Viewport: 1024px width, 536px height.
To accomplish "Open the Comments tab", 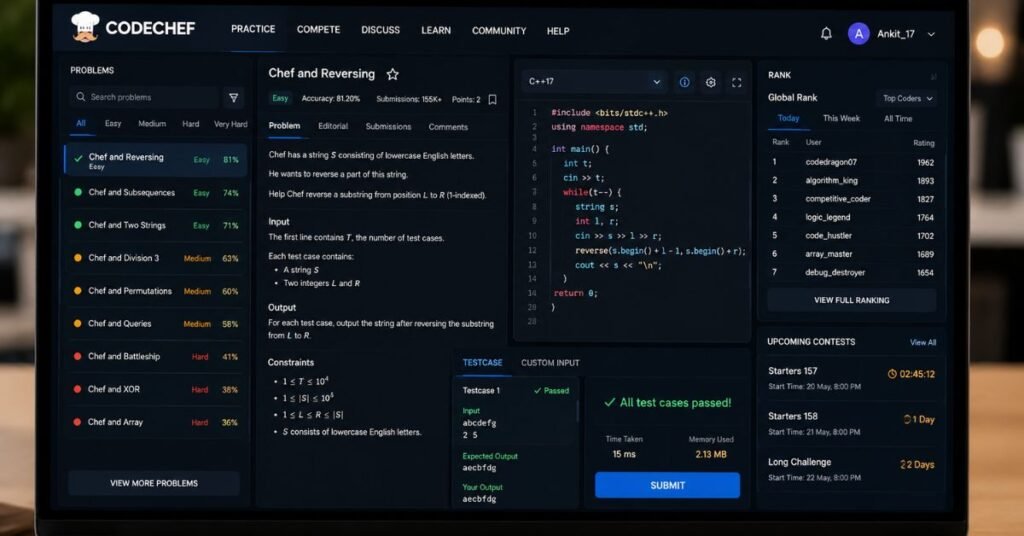I will click(x=448, y=127).
